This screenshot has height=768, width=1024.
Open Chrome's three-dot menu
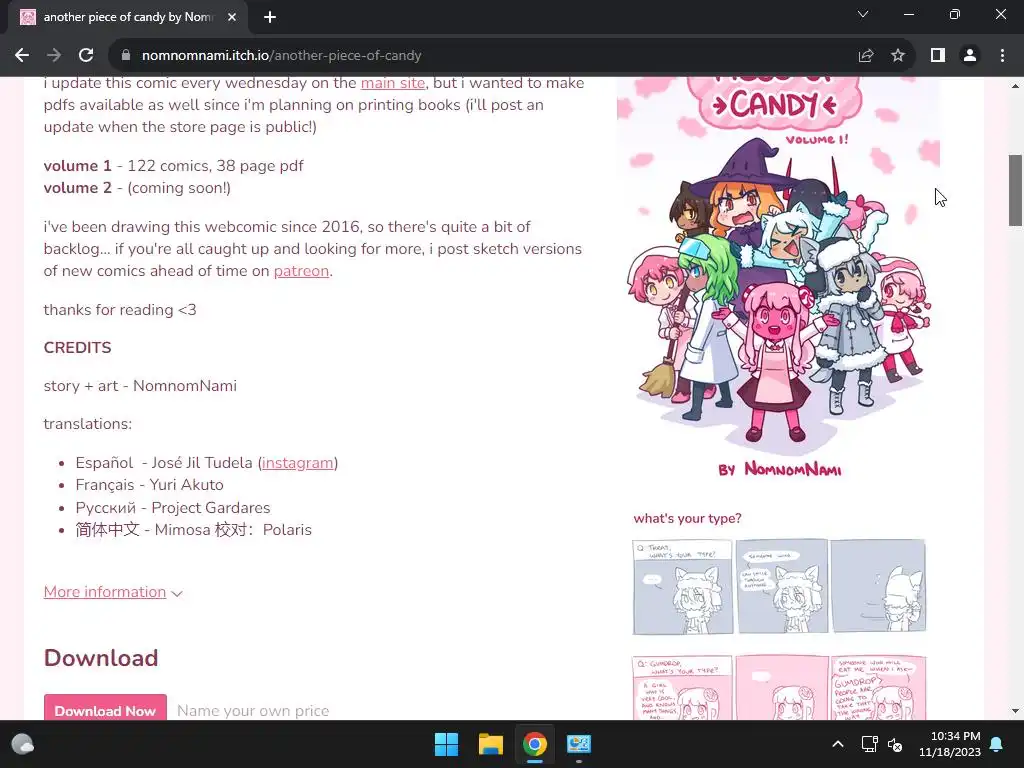tap(1002, 56)
